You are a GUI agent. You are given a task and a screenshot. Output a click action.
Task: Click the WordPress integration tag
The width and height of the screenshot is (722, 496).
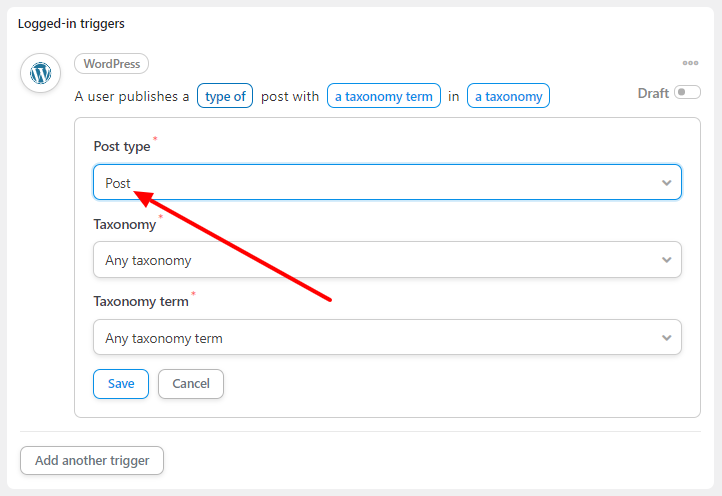click(x=111, y=64)
